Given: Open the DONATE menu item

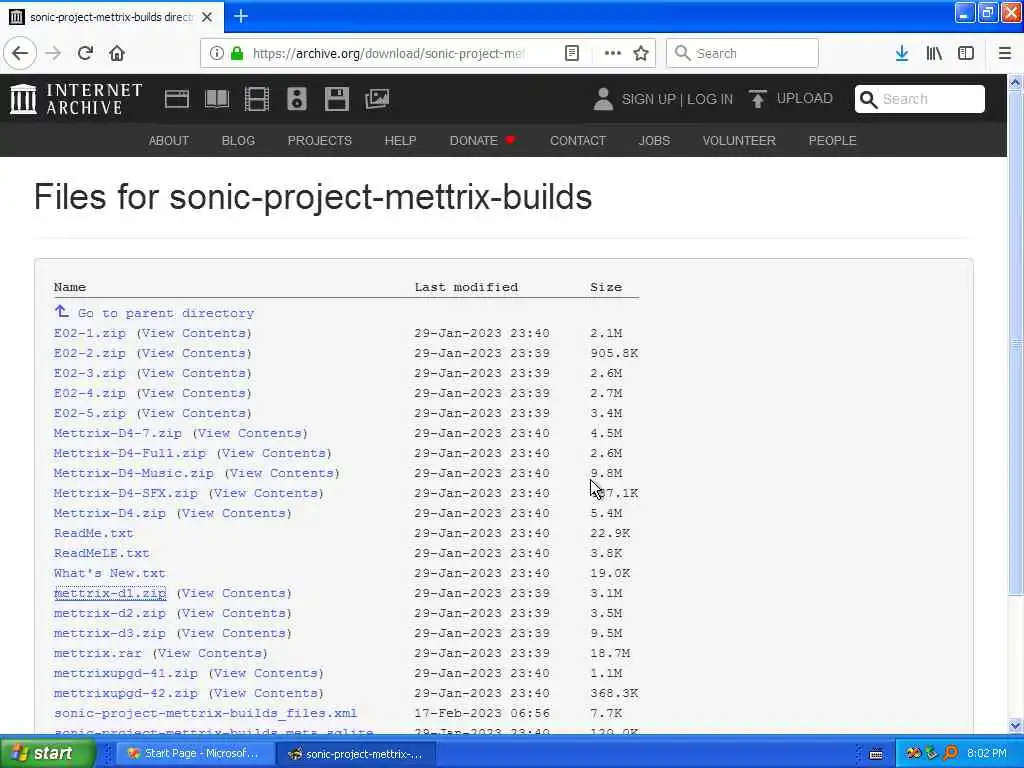Looking at the screenshot, I should point(482,140).
